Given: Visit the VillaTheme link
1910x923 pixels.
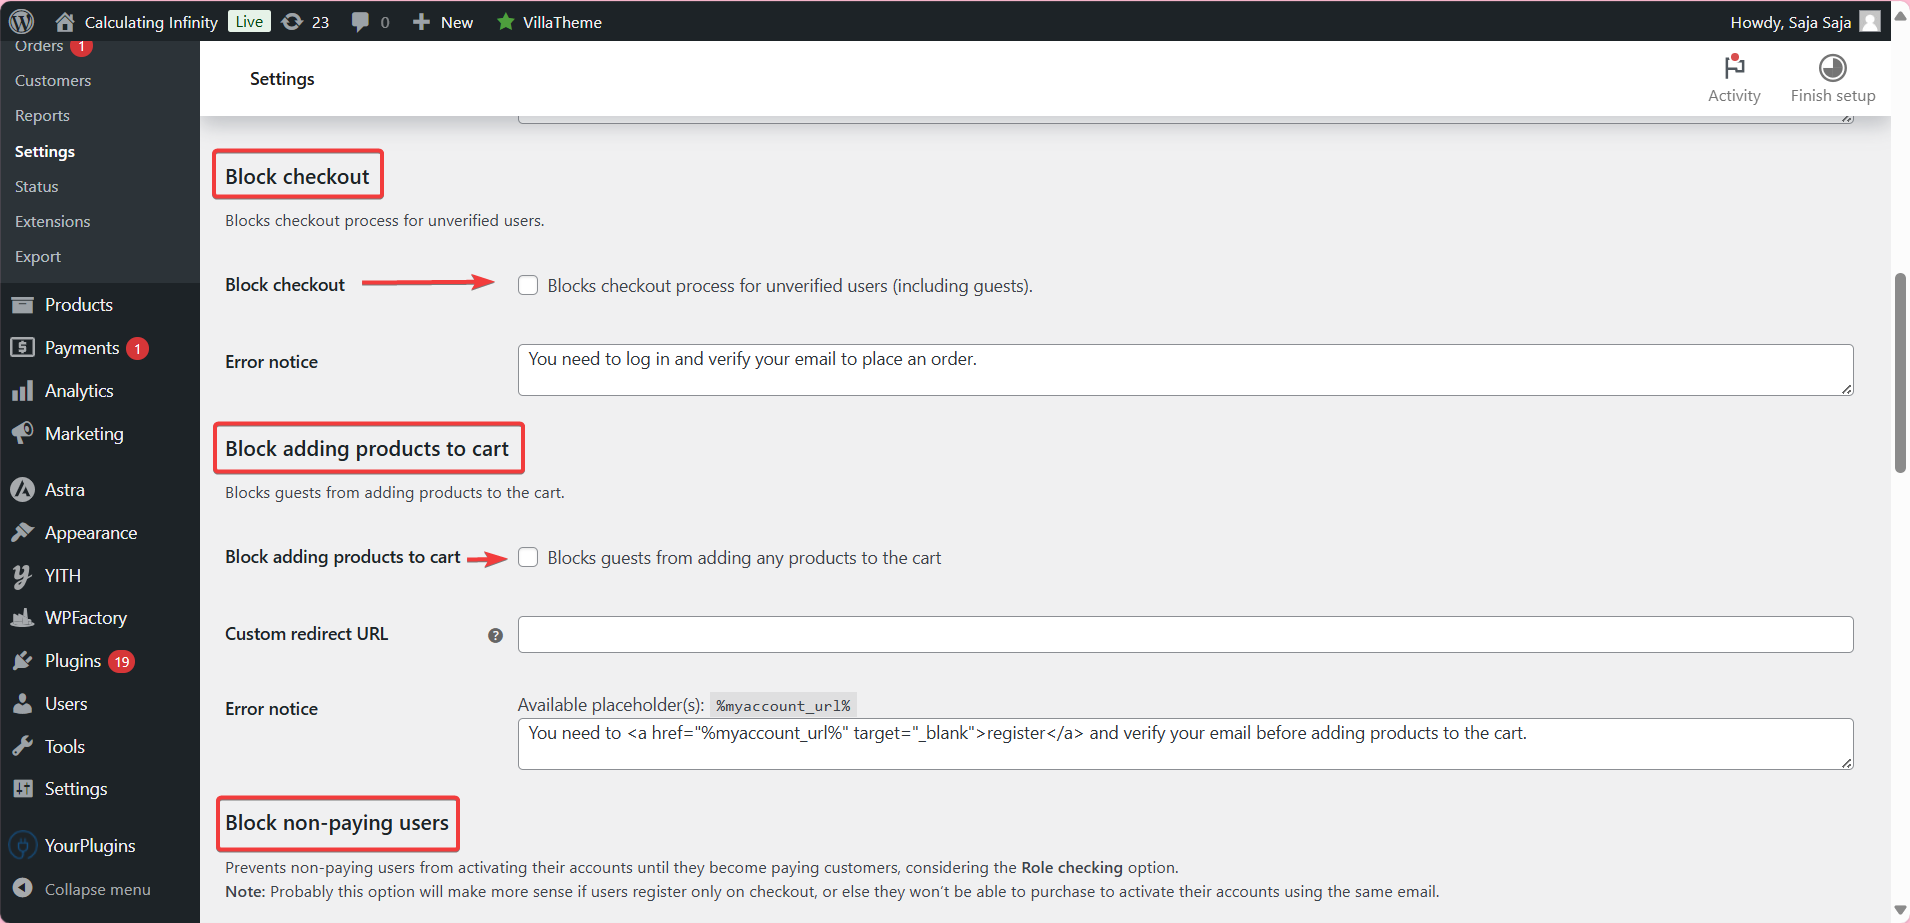Looking at the screenshot, I should pyautogui.click(x=548, y=21).
